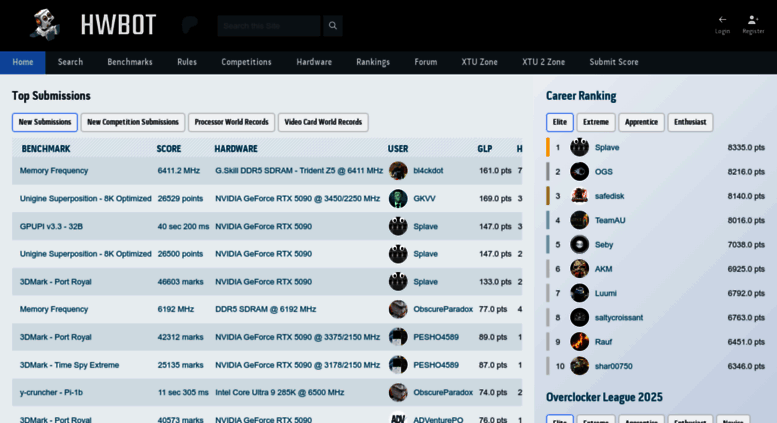Click the Register user icon
The height and width of the screenshot is (423, 777).
click(753, 20)
